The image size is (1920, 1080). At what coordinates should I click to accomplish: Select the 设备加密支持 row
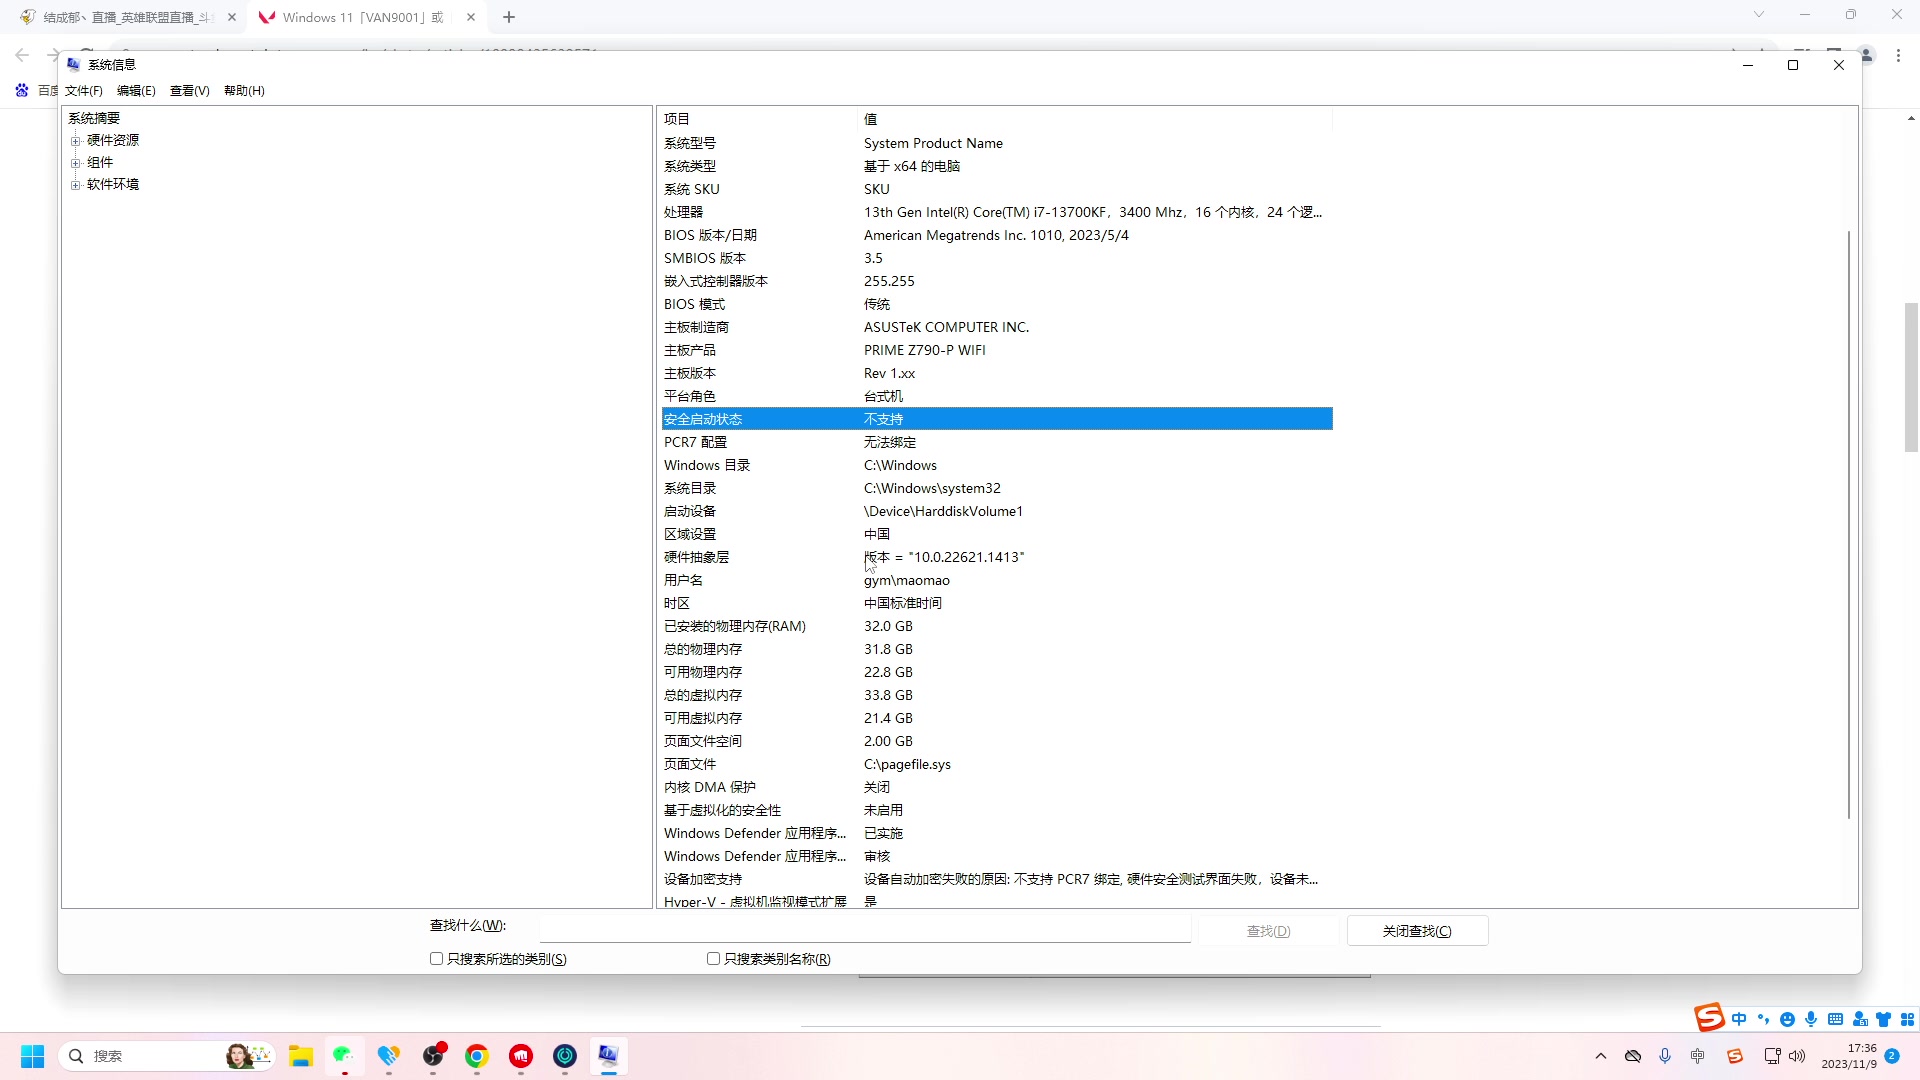click(997, 879)
